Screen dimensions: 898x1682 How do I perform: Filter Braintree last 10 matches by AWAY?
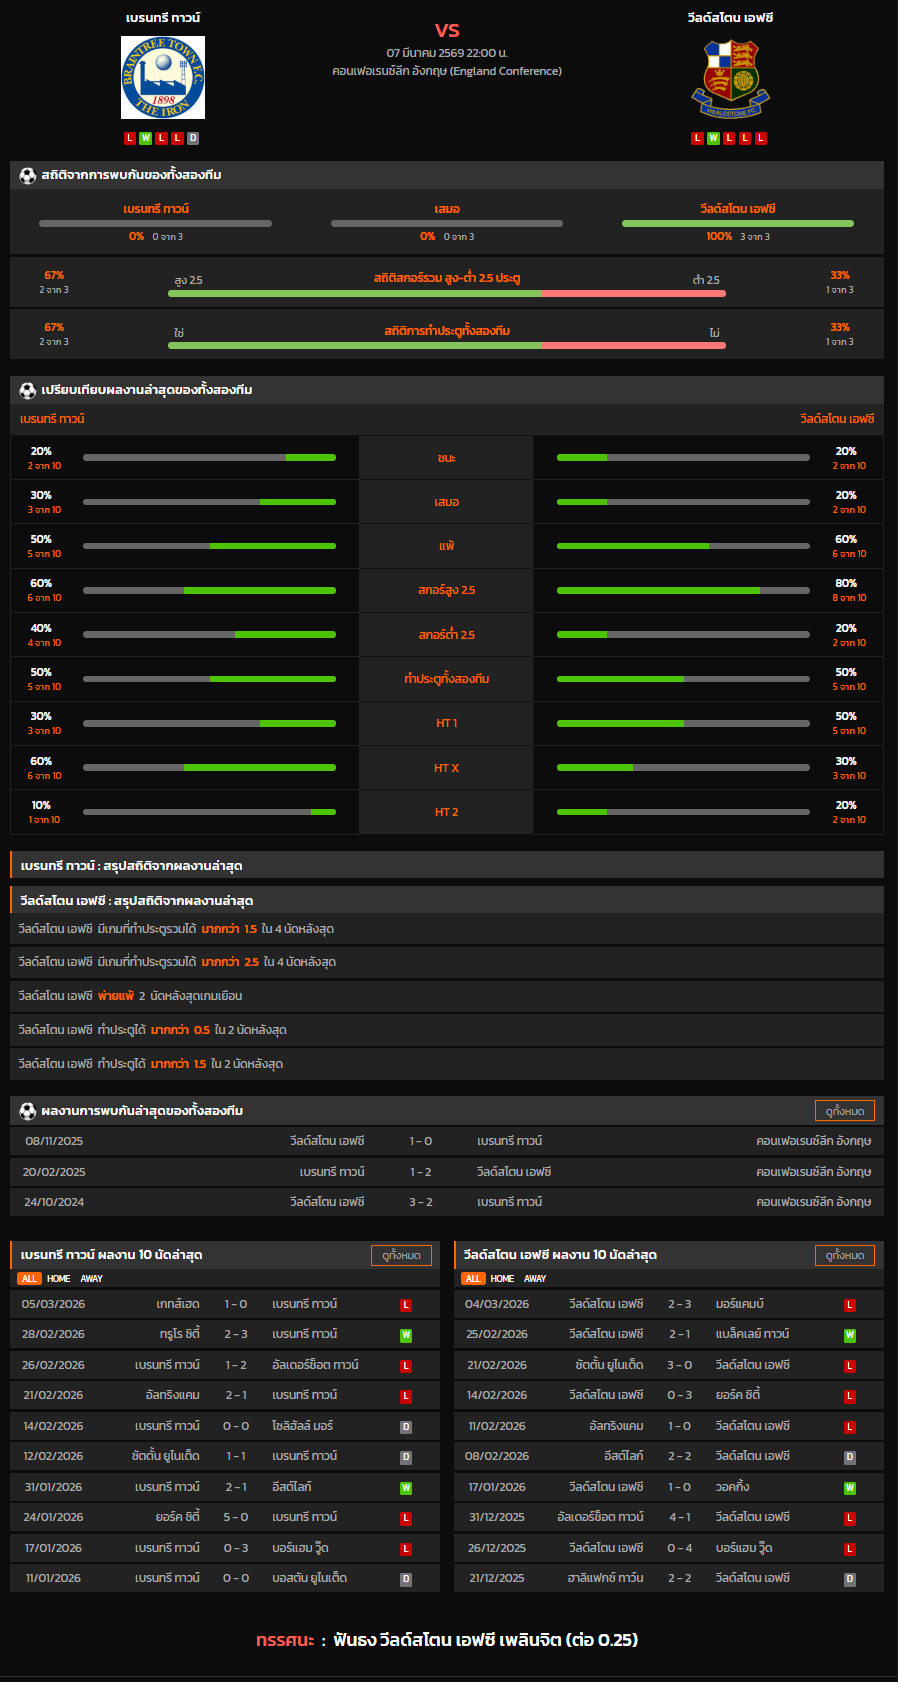coord(92,1279)
